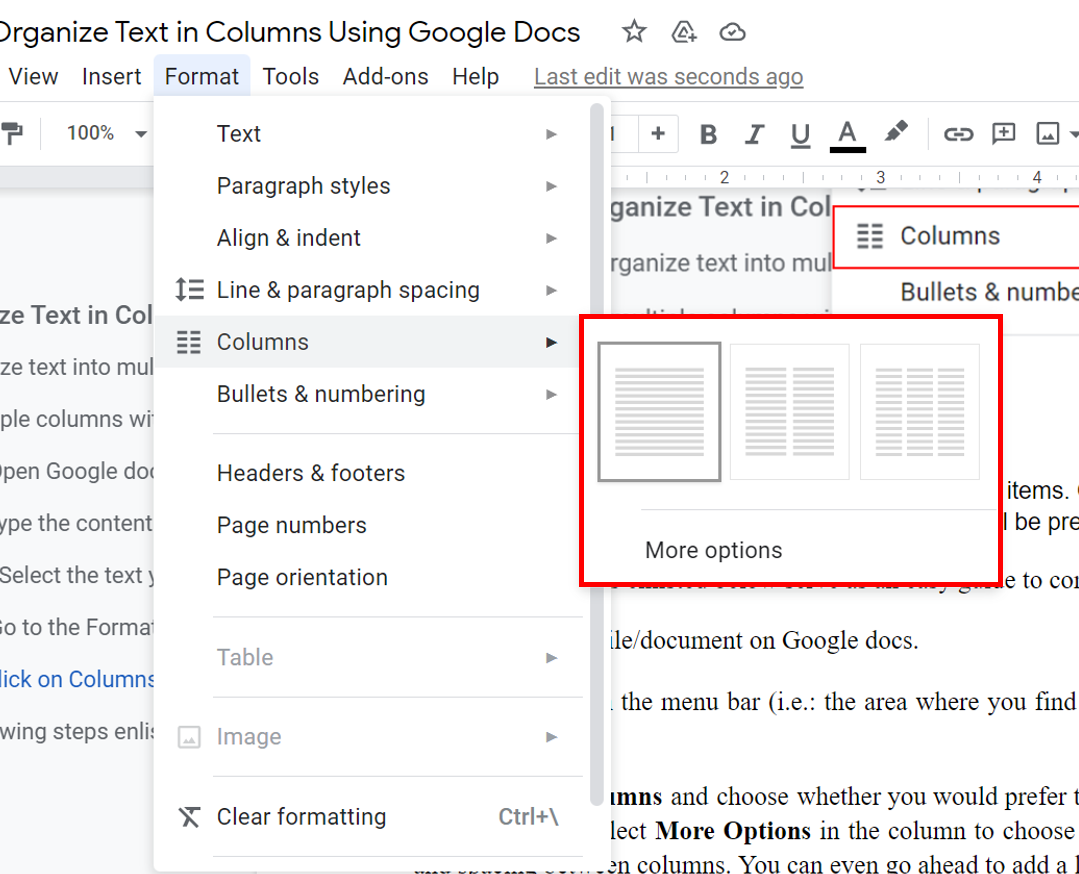Click the 'lick on Columns' outline link

tap(76, 679)
